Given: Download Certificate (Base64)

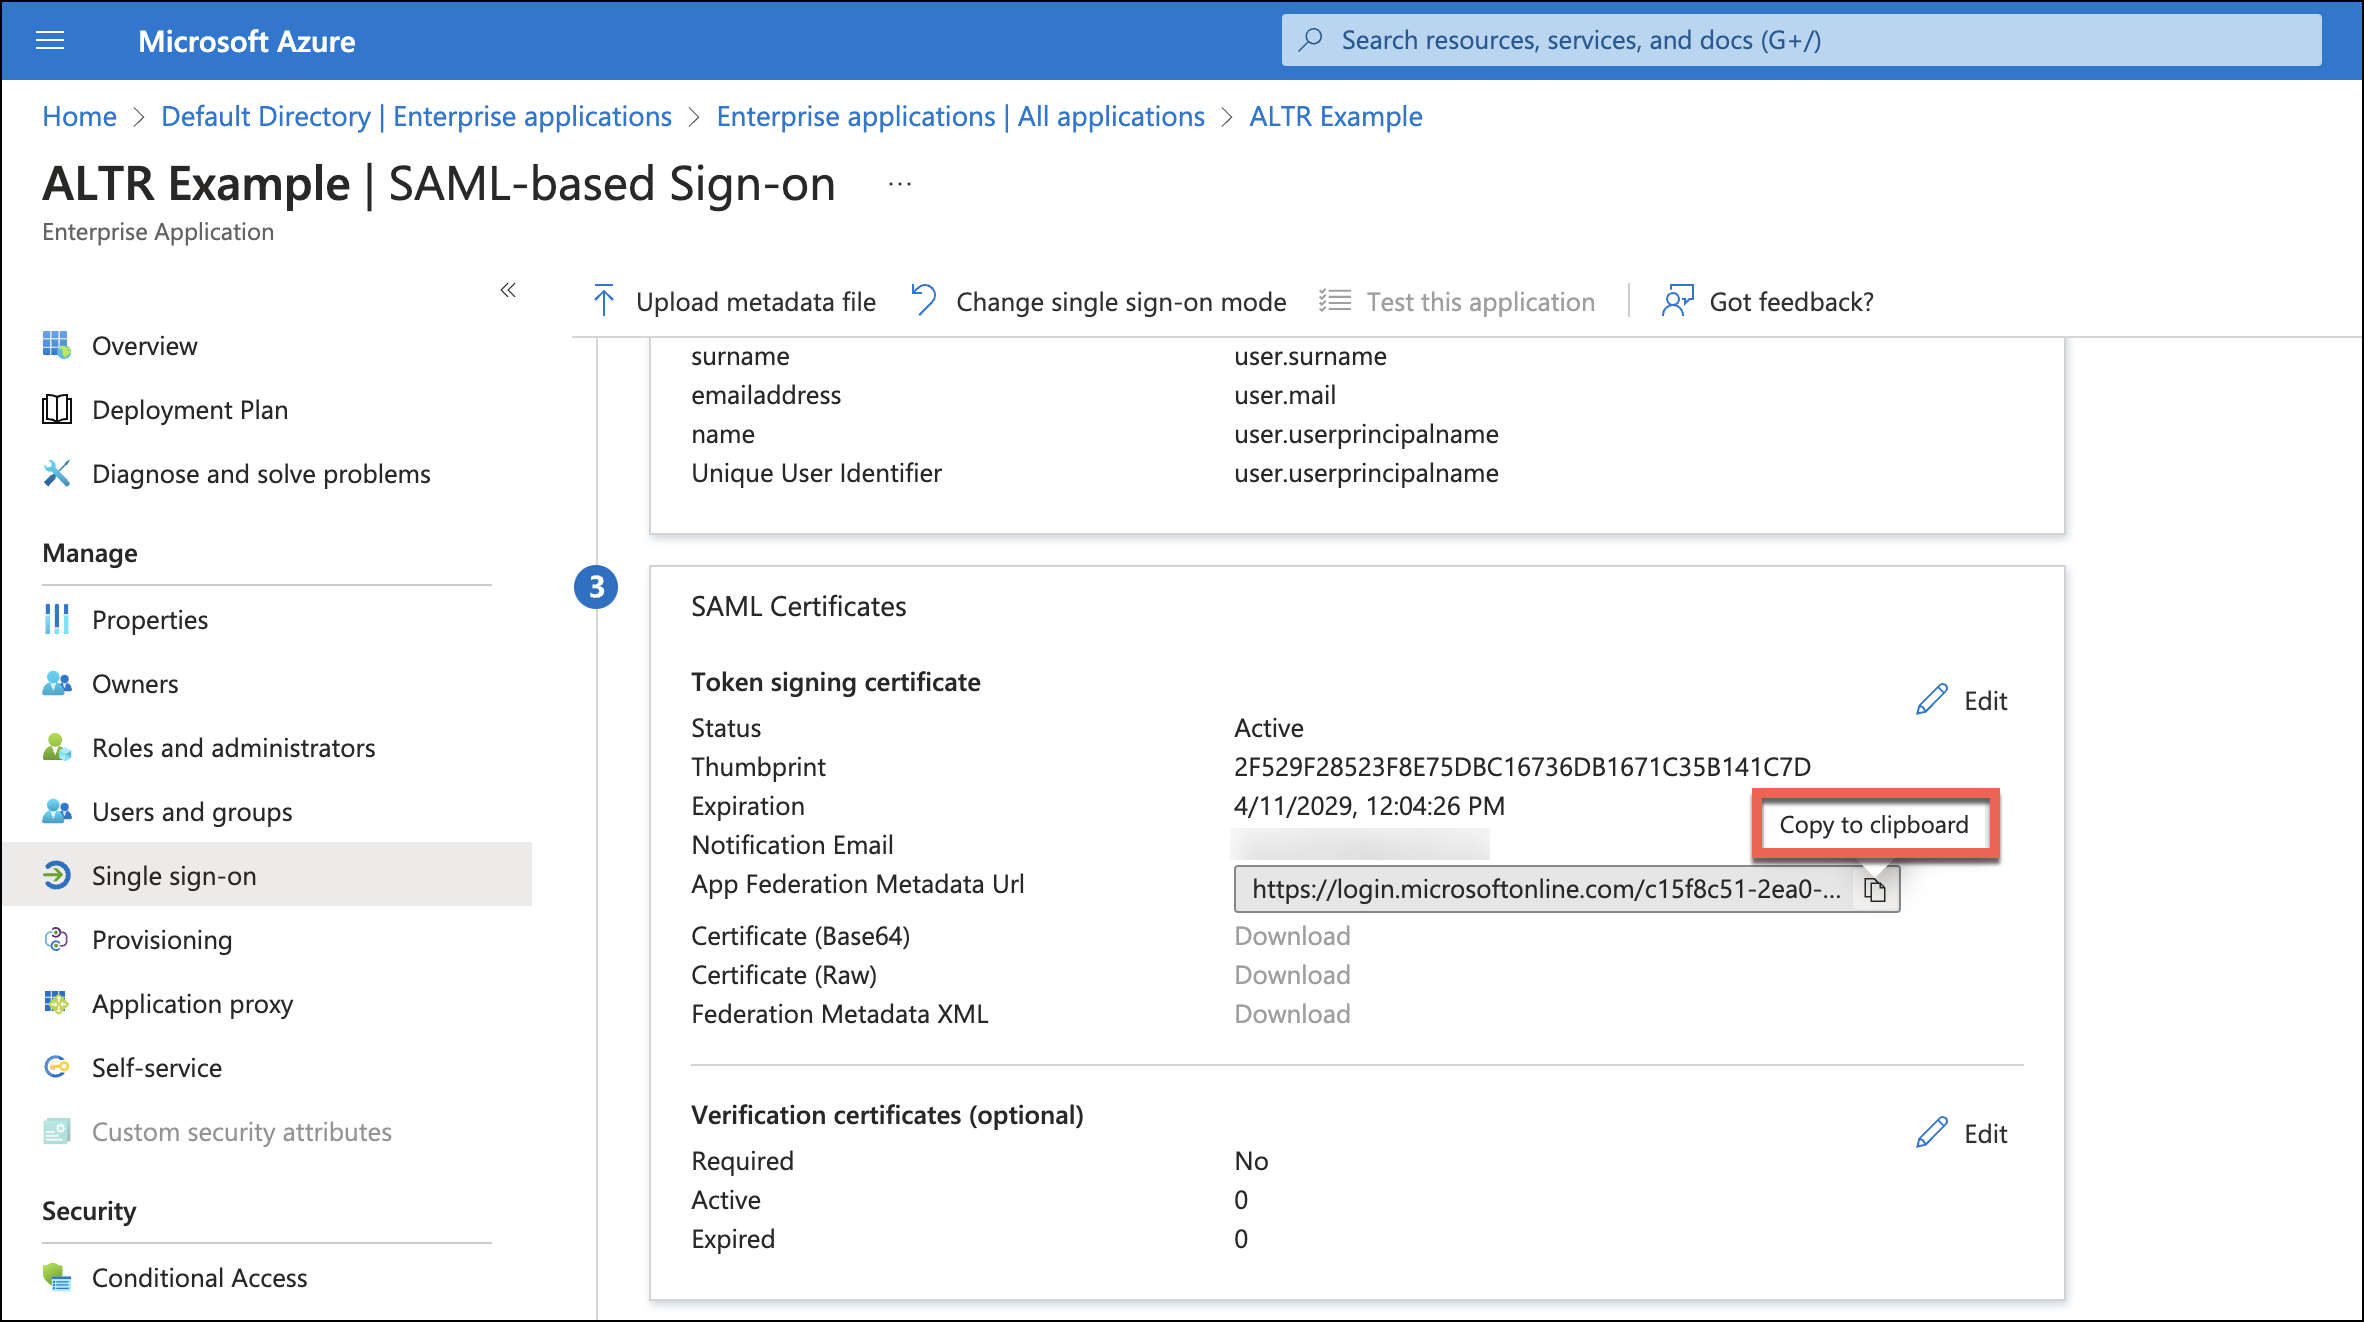Looking at the screenshot, I should tap(1292, 936).
